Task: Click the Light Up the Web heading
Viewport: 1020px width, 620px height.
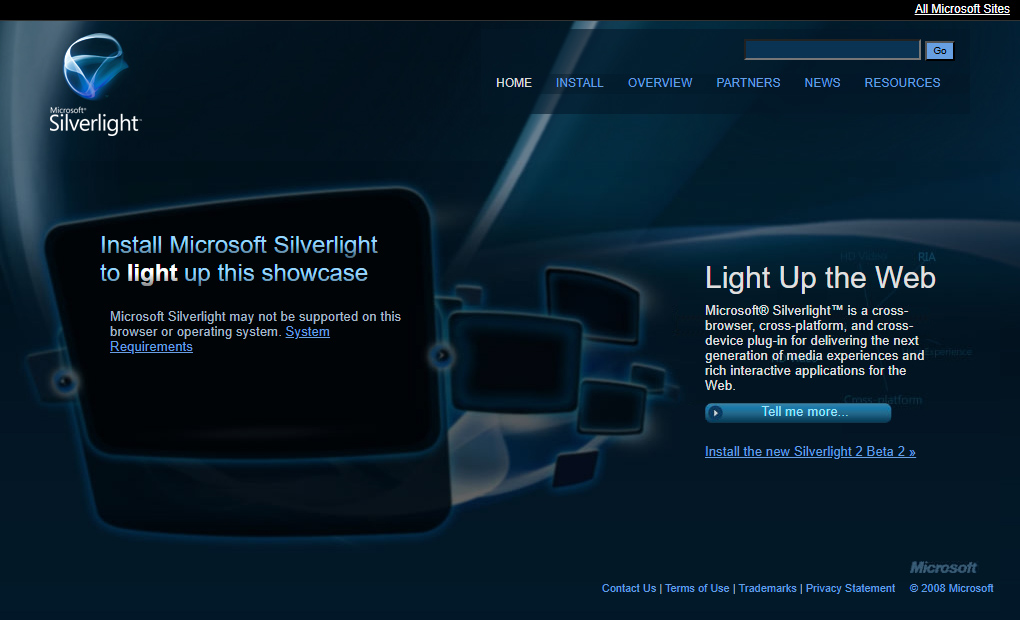Action: (x=820, y=278)
